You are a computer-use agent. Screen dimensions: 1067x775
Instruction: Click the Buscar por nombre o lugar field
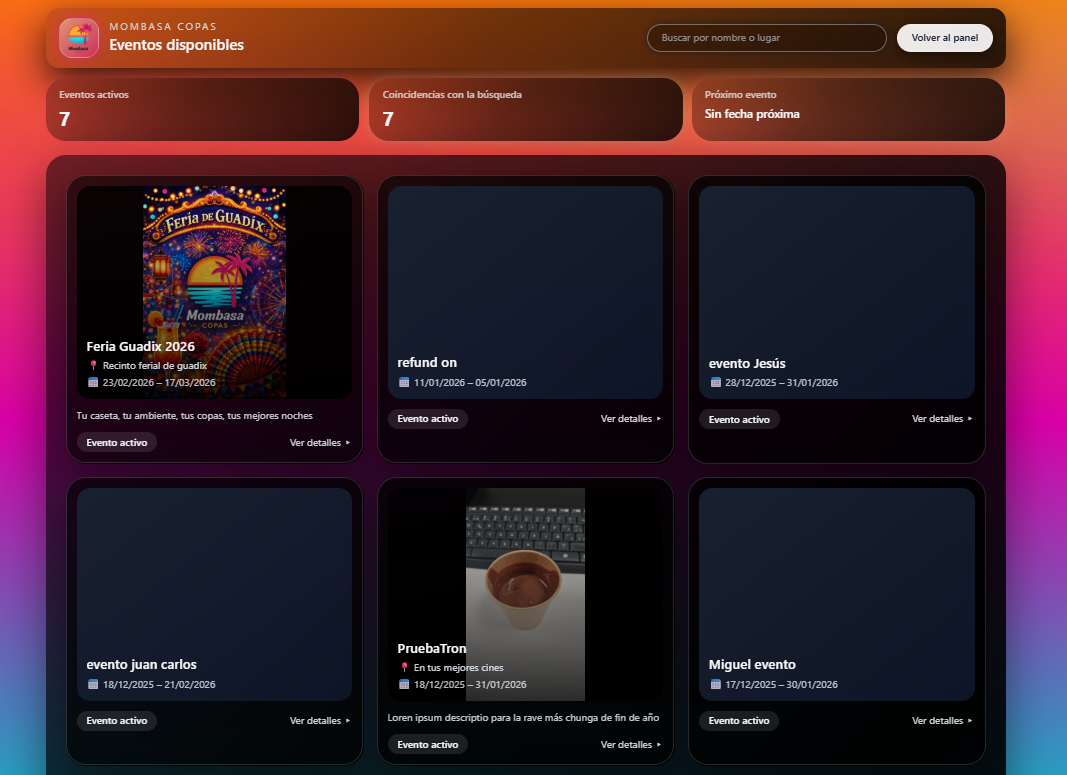766,37
